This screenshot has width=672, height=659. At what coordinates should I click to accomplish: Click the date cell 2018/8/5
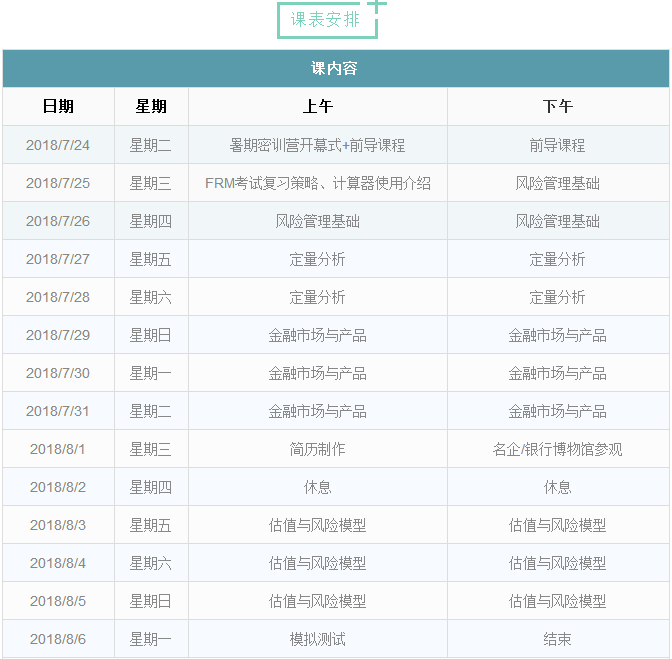coord(58,601)
